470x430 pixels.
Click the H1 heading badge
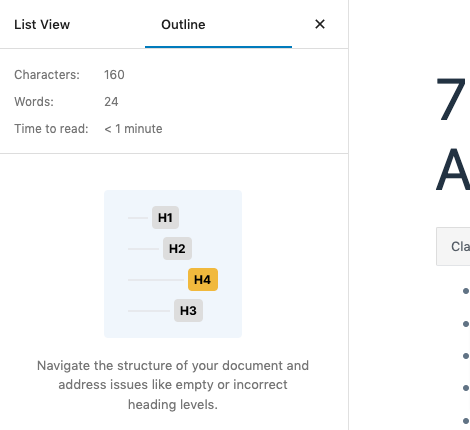tap(165, 217)
